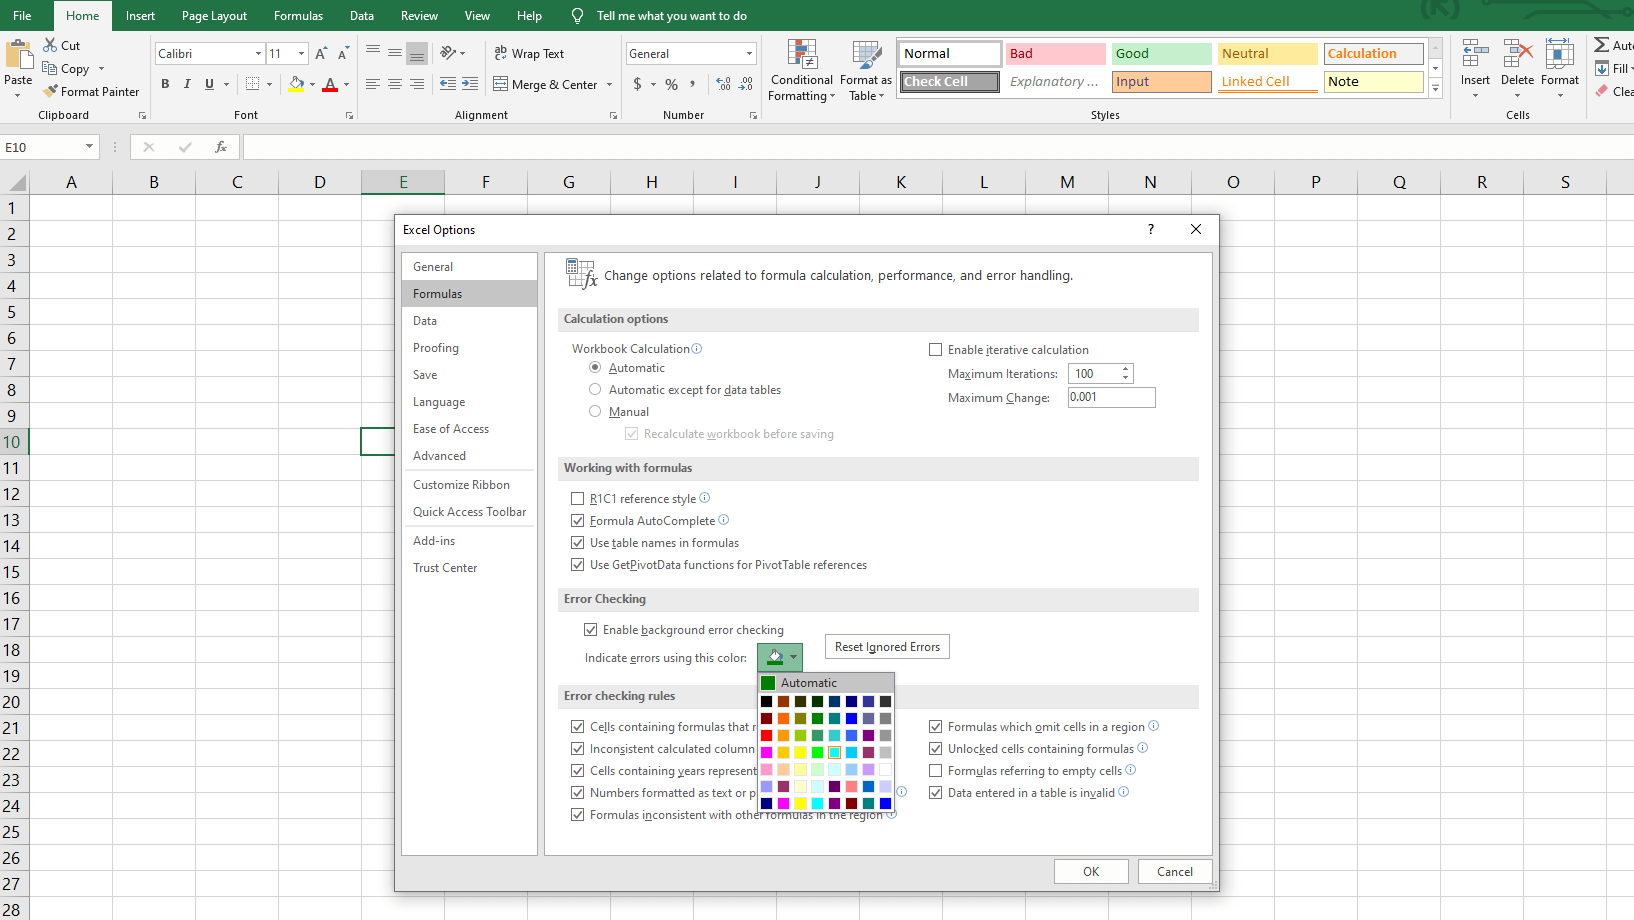
Task: Click the Reset Ignored Errors button
Action: [x=886, y=646]
